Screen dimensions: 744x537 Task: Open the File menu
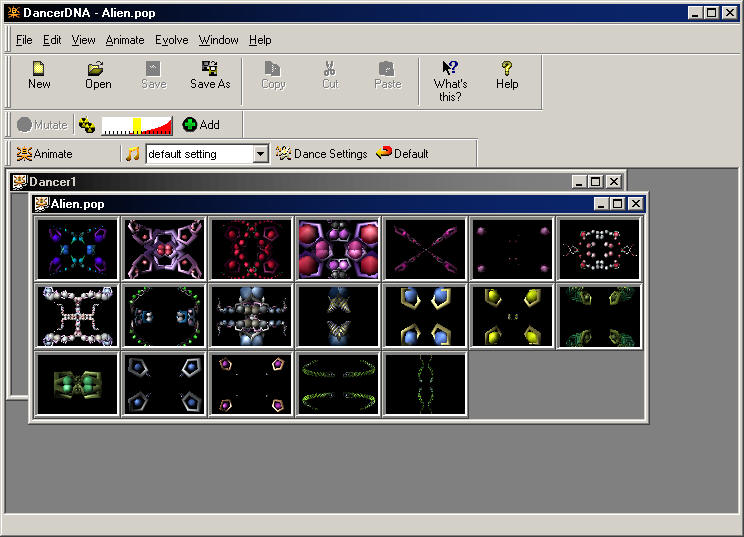click(24, 40)
